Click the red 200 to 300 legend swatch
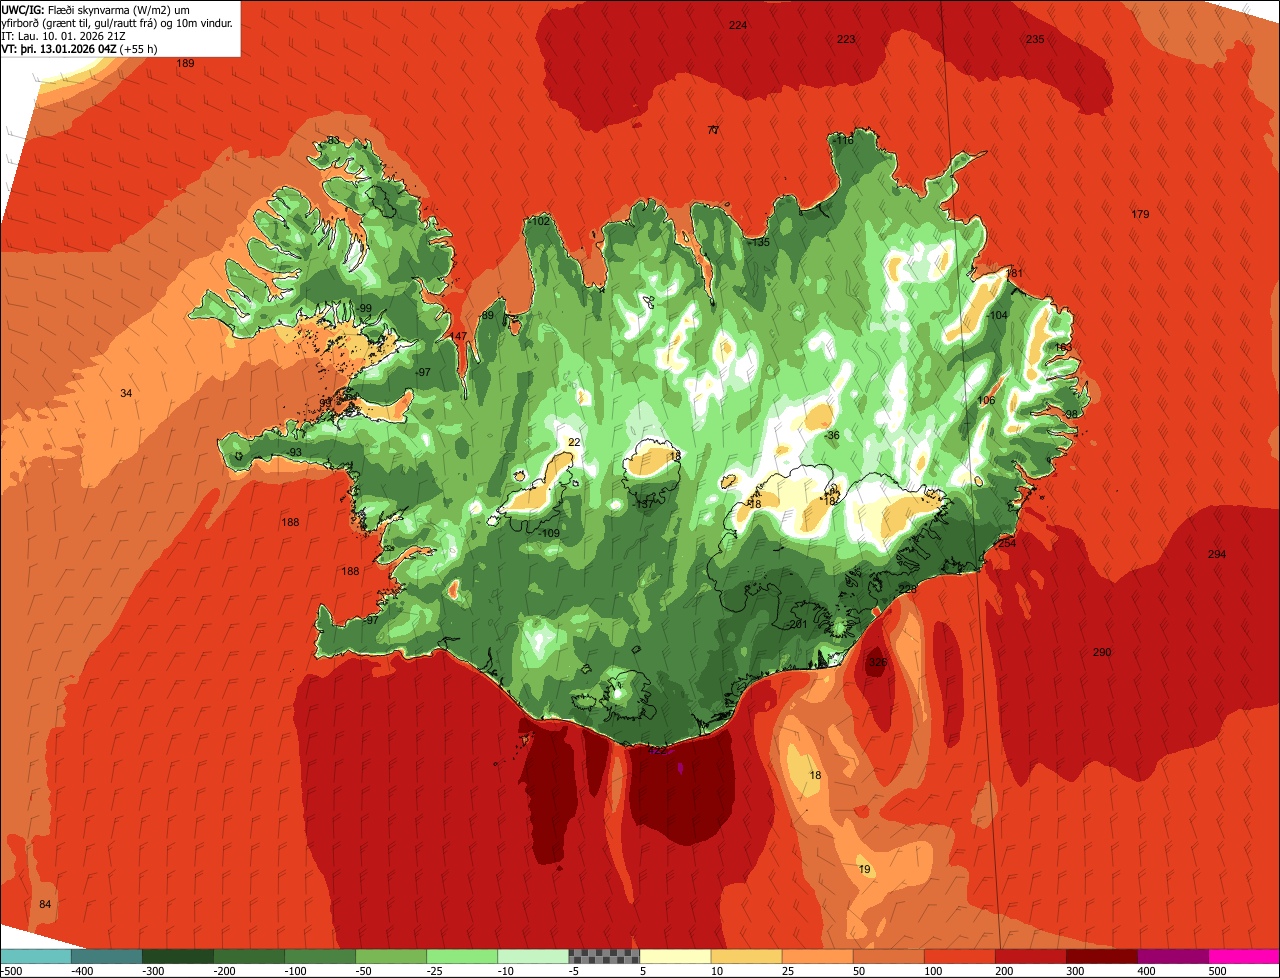The image size is (1280, 978). [x=1030, y=956]
